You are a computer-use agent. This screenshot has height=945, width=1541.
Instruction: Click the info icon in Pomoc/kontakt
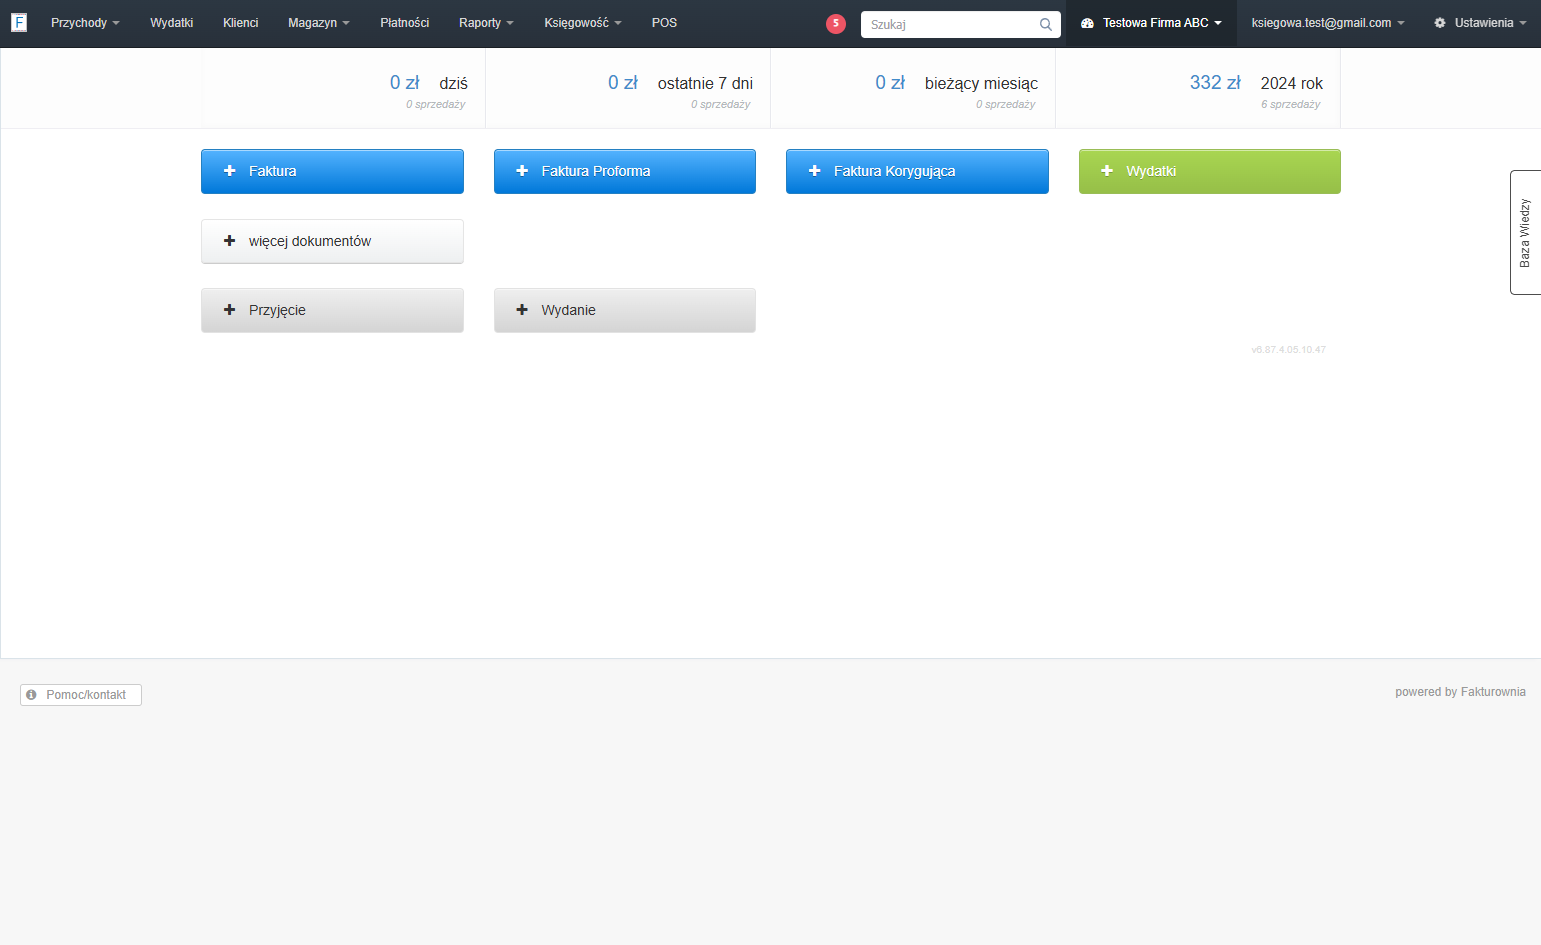31,694
